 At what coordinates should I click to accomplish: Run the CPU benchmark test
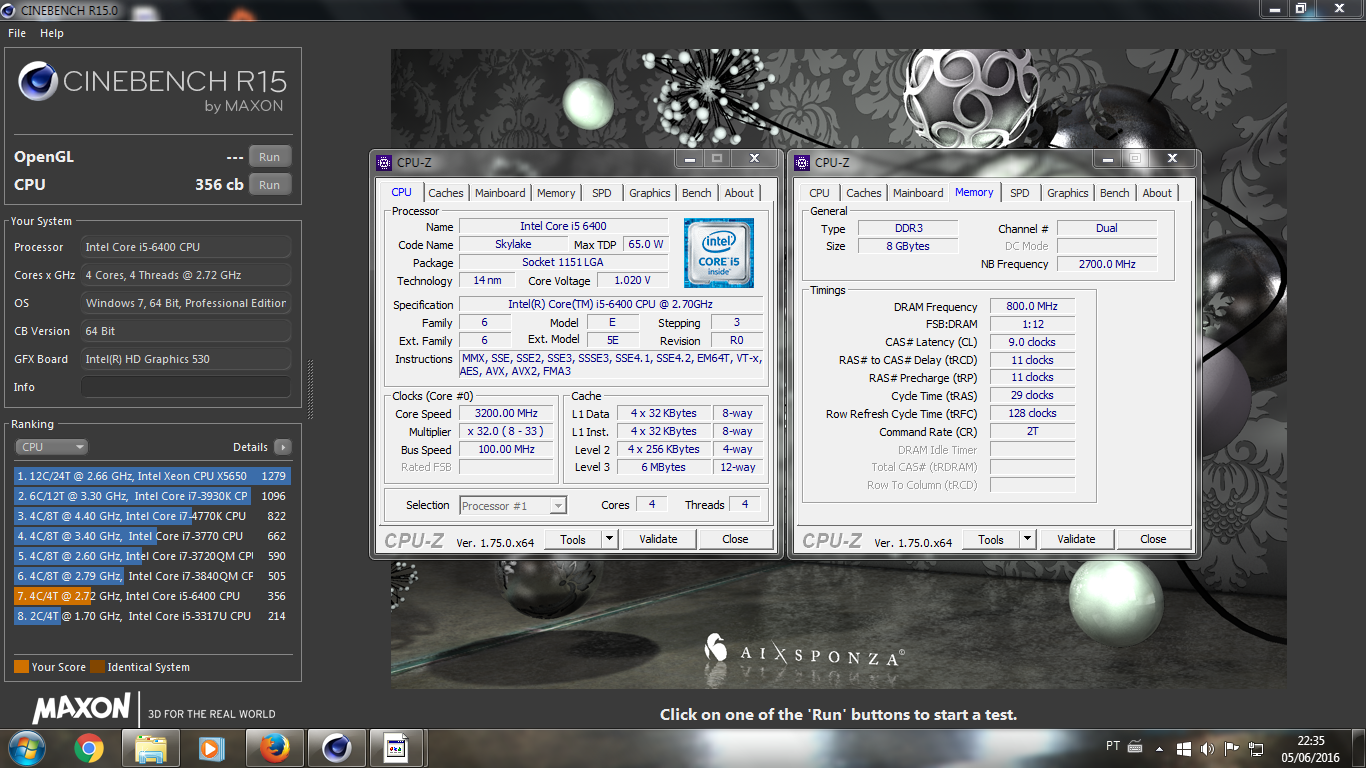[x=270, y=185]
